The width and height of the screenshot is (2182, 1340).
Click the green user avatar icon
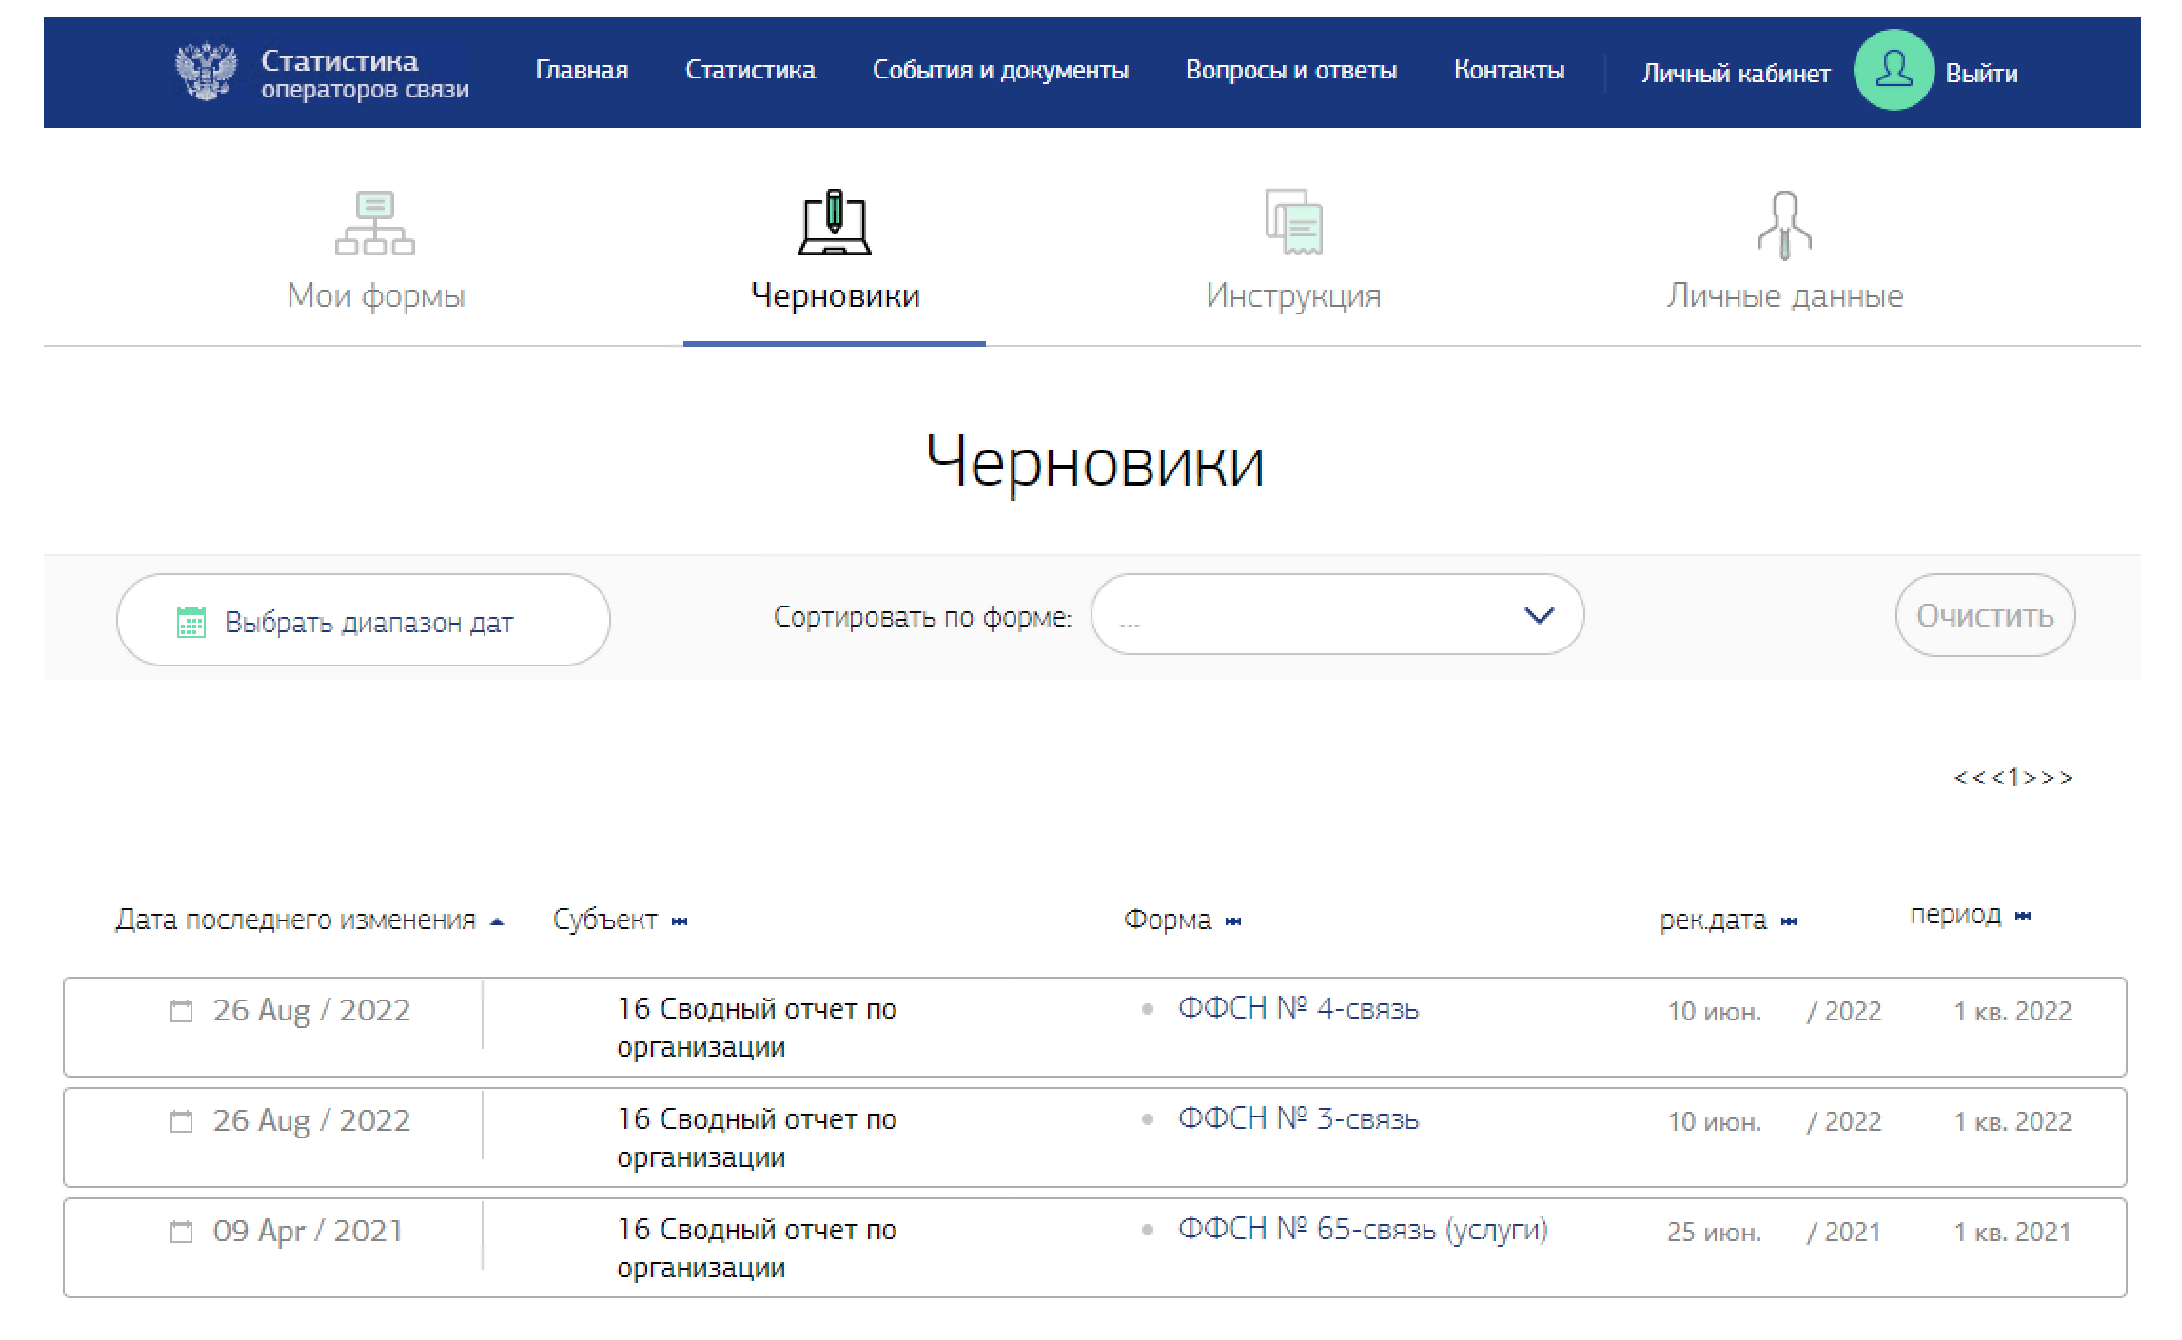point(1893,71)
